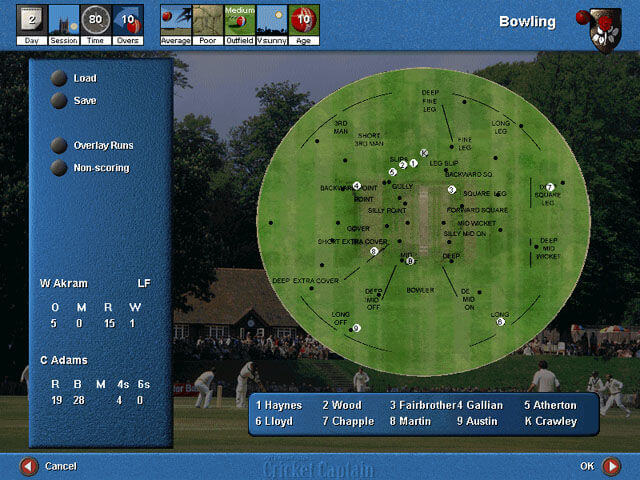Click the Session church icon
Viewport: 640px width, 480px height.
click(64, 19)
